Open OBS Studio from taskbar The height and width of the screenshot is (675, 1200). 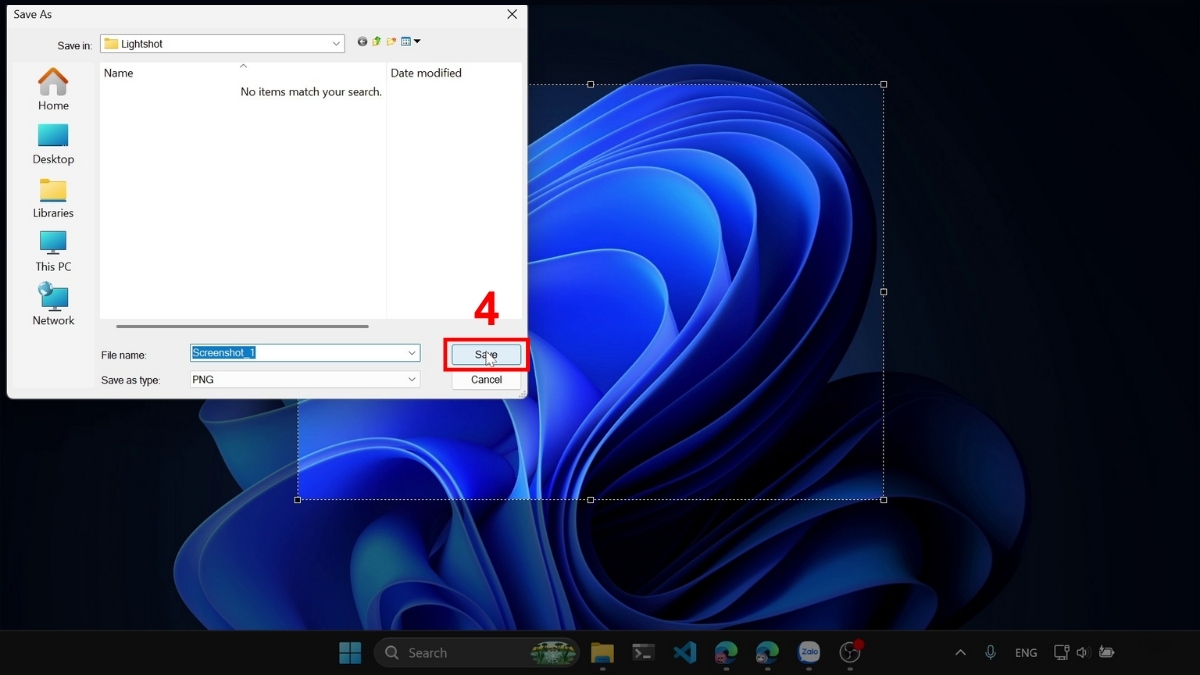coord(850,653)
